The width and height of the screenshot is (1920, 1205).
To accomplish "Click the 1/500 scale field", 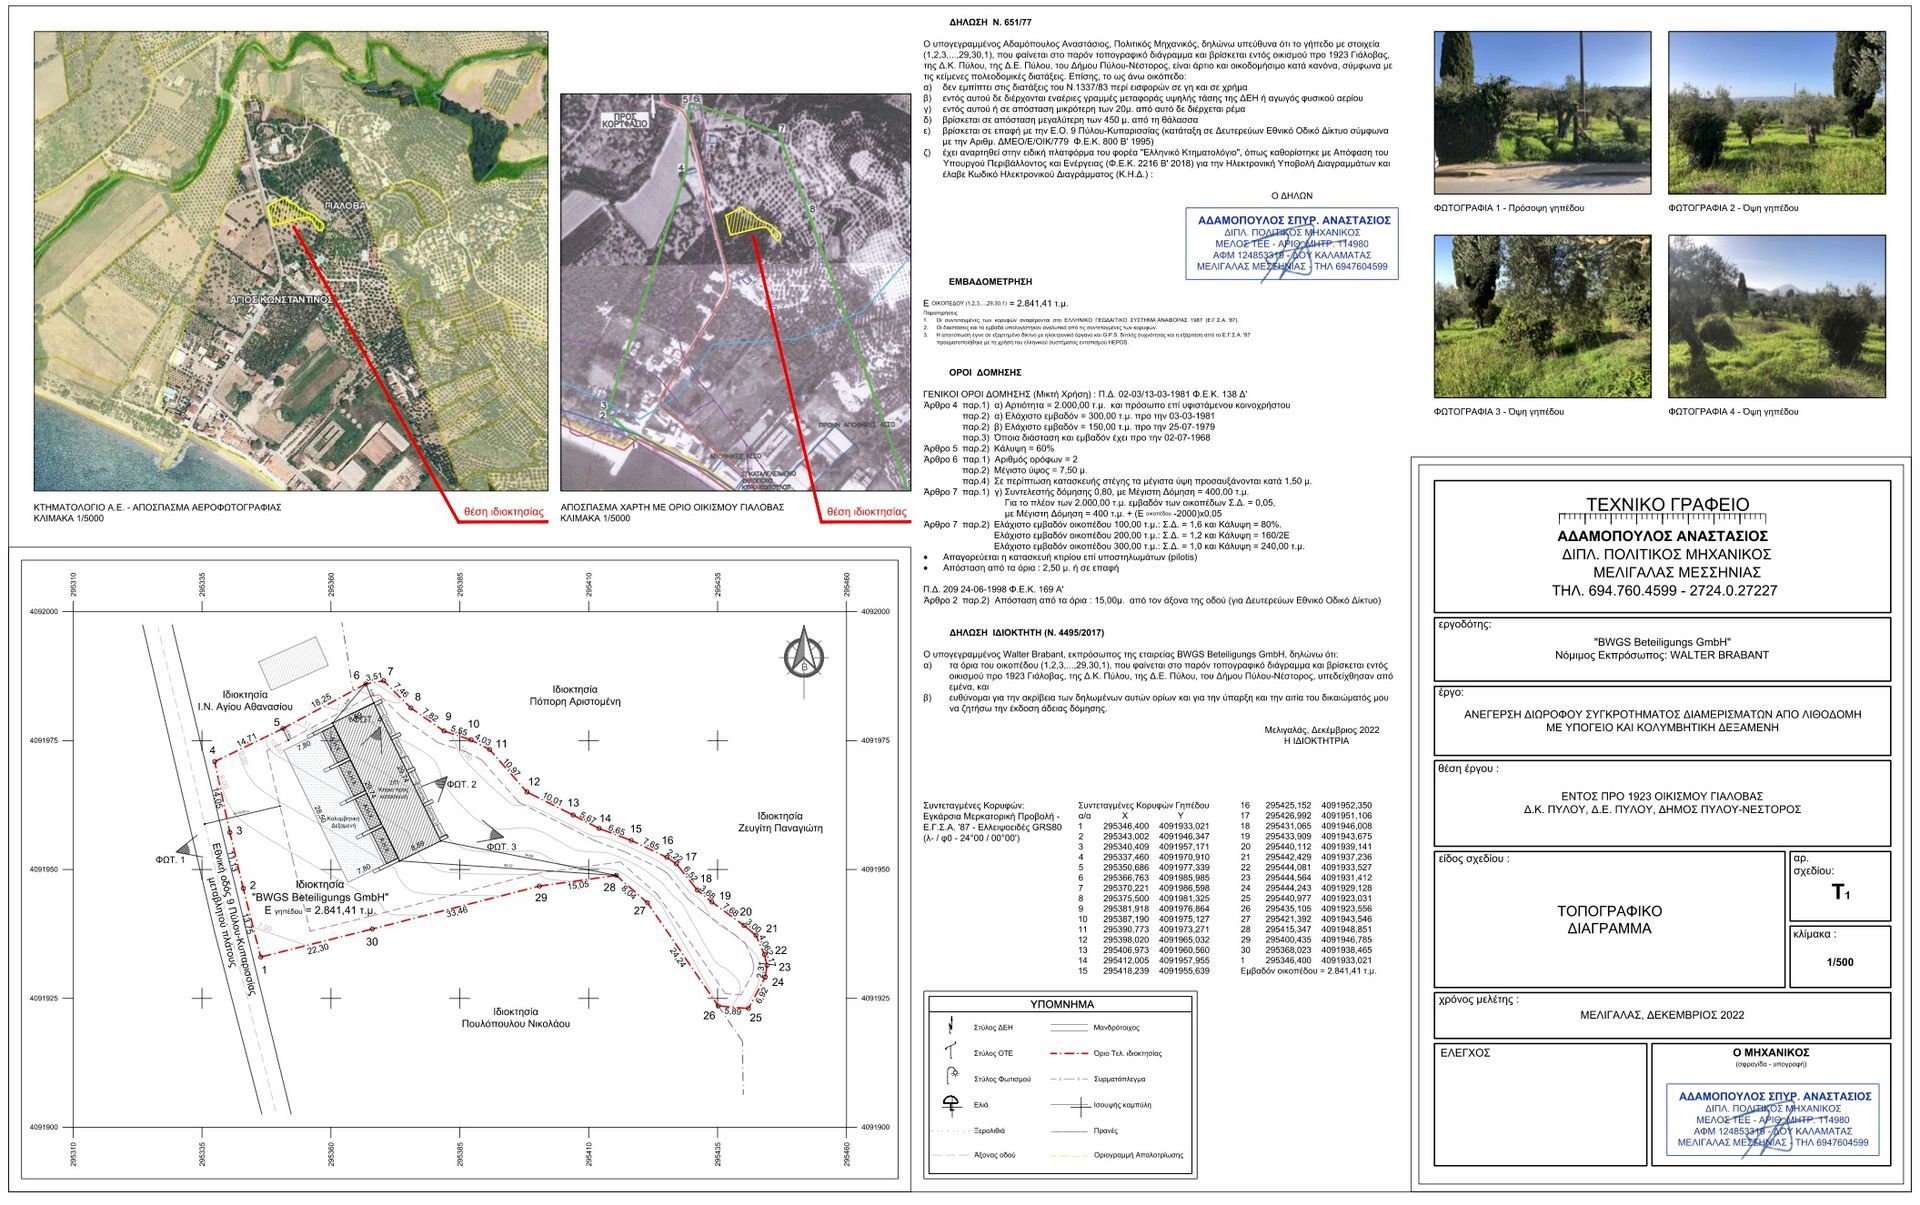I will (1840, 962).
